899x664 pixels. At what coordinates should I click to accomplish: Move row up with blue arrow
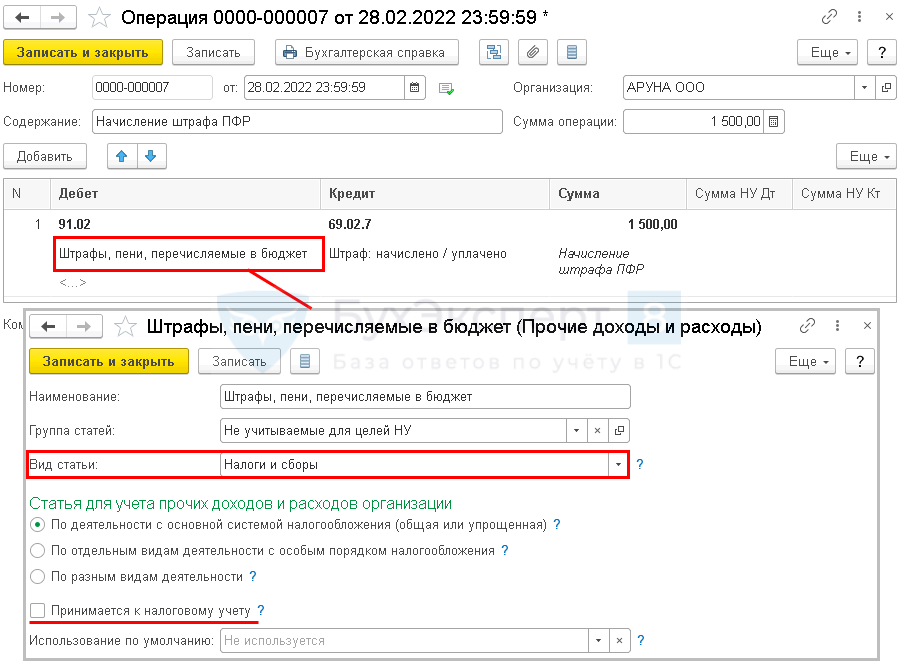pos(121,156)
